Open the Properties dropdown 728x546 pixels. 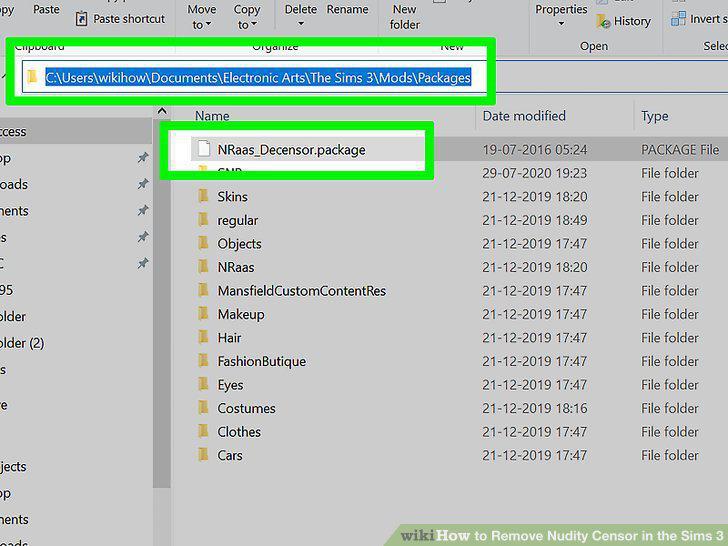pyautogui.click(x=561, y=15)
